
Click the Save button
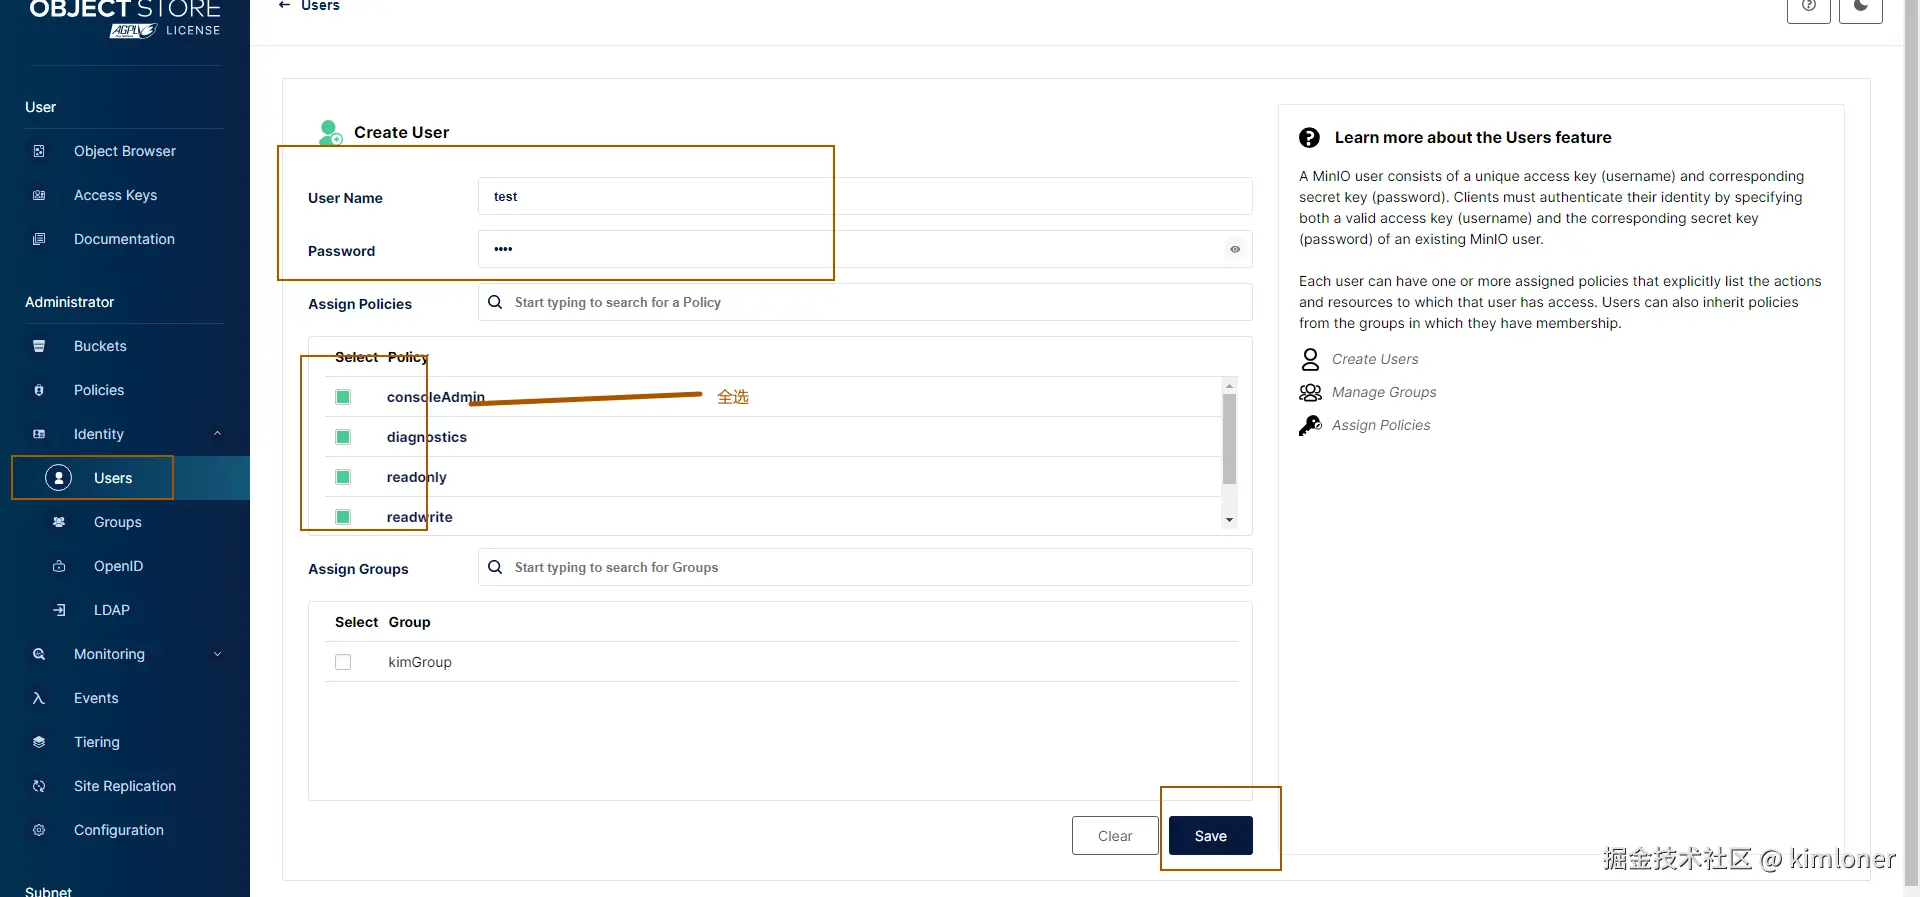click(x=1210, y=836)
